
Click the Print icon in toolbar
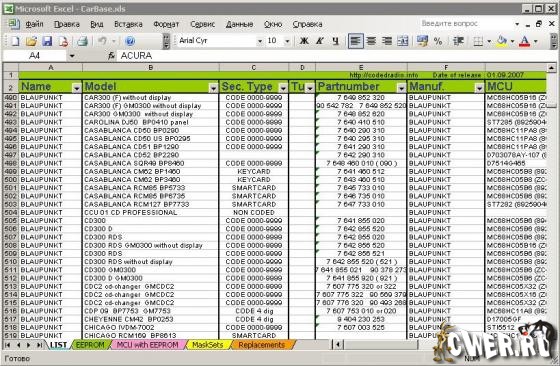(x=82, y=41)
